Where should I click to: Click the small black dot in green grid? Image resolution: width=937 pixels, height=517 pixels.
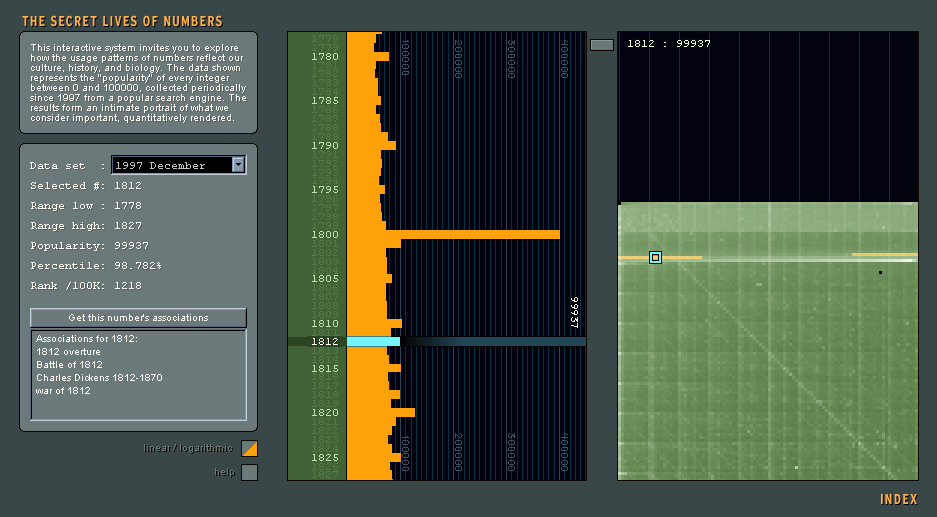(880, 273)
